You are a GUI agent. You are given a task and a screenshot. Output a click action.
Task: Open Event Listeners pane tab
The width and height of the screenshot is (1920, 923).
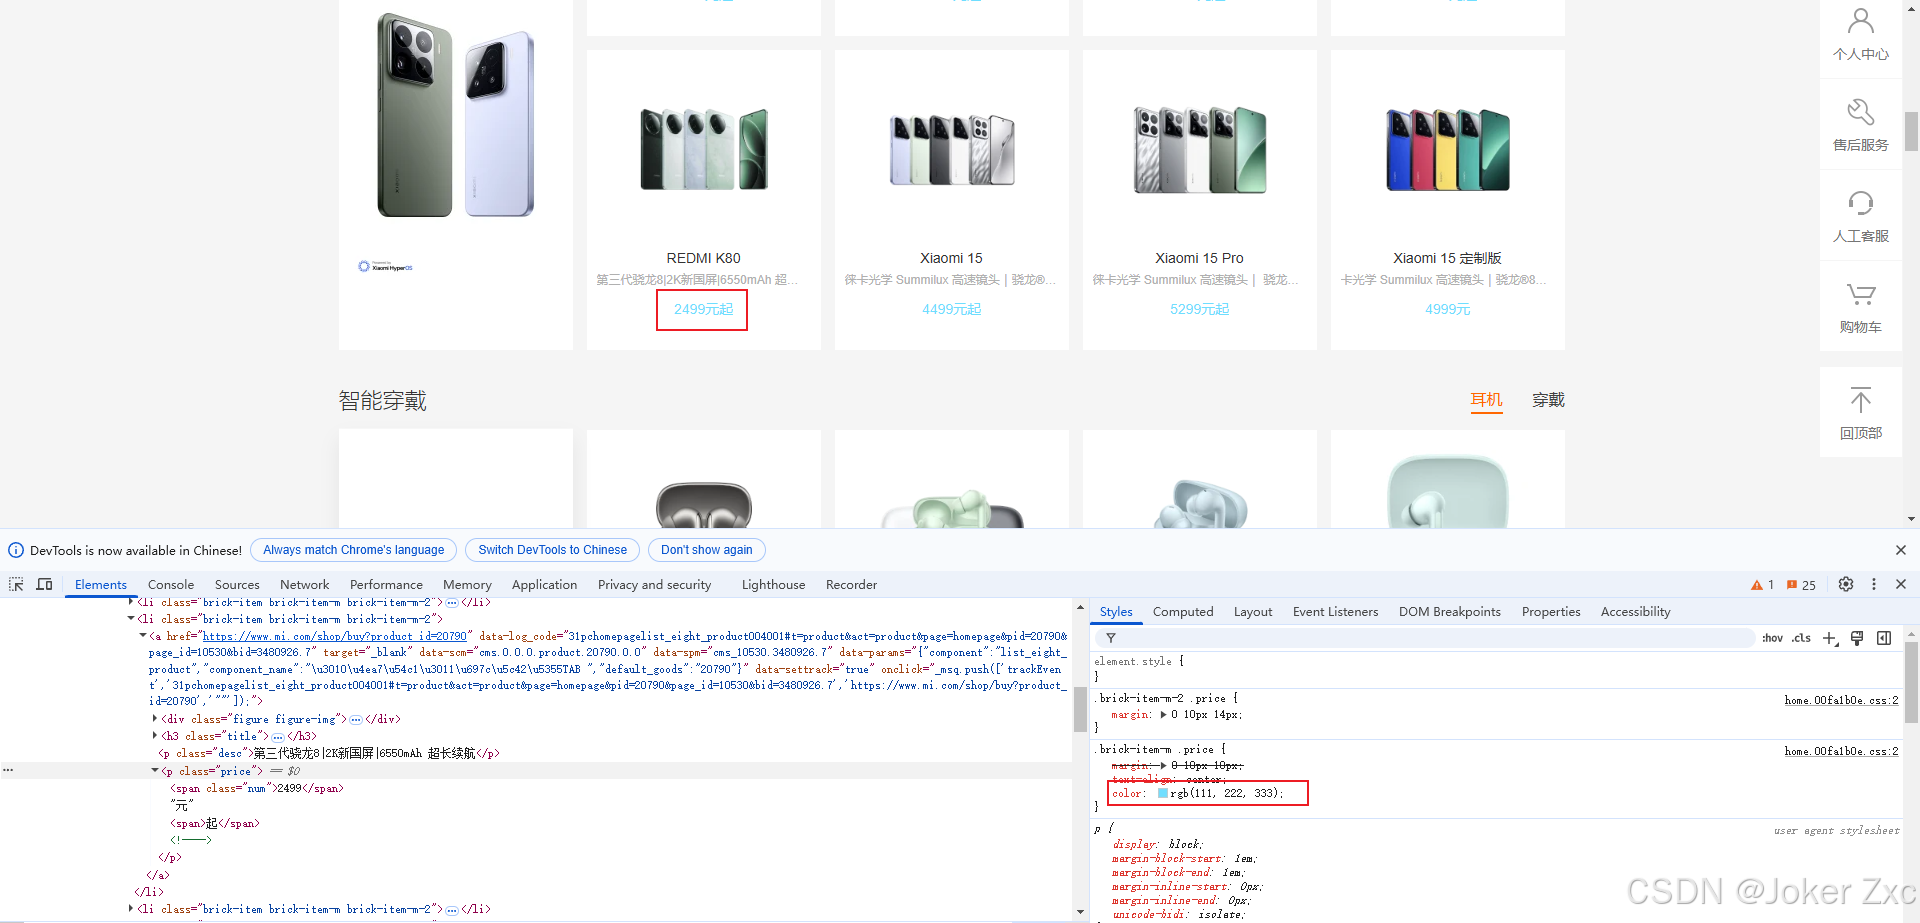[x=1335, y=612]
